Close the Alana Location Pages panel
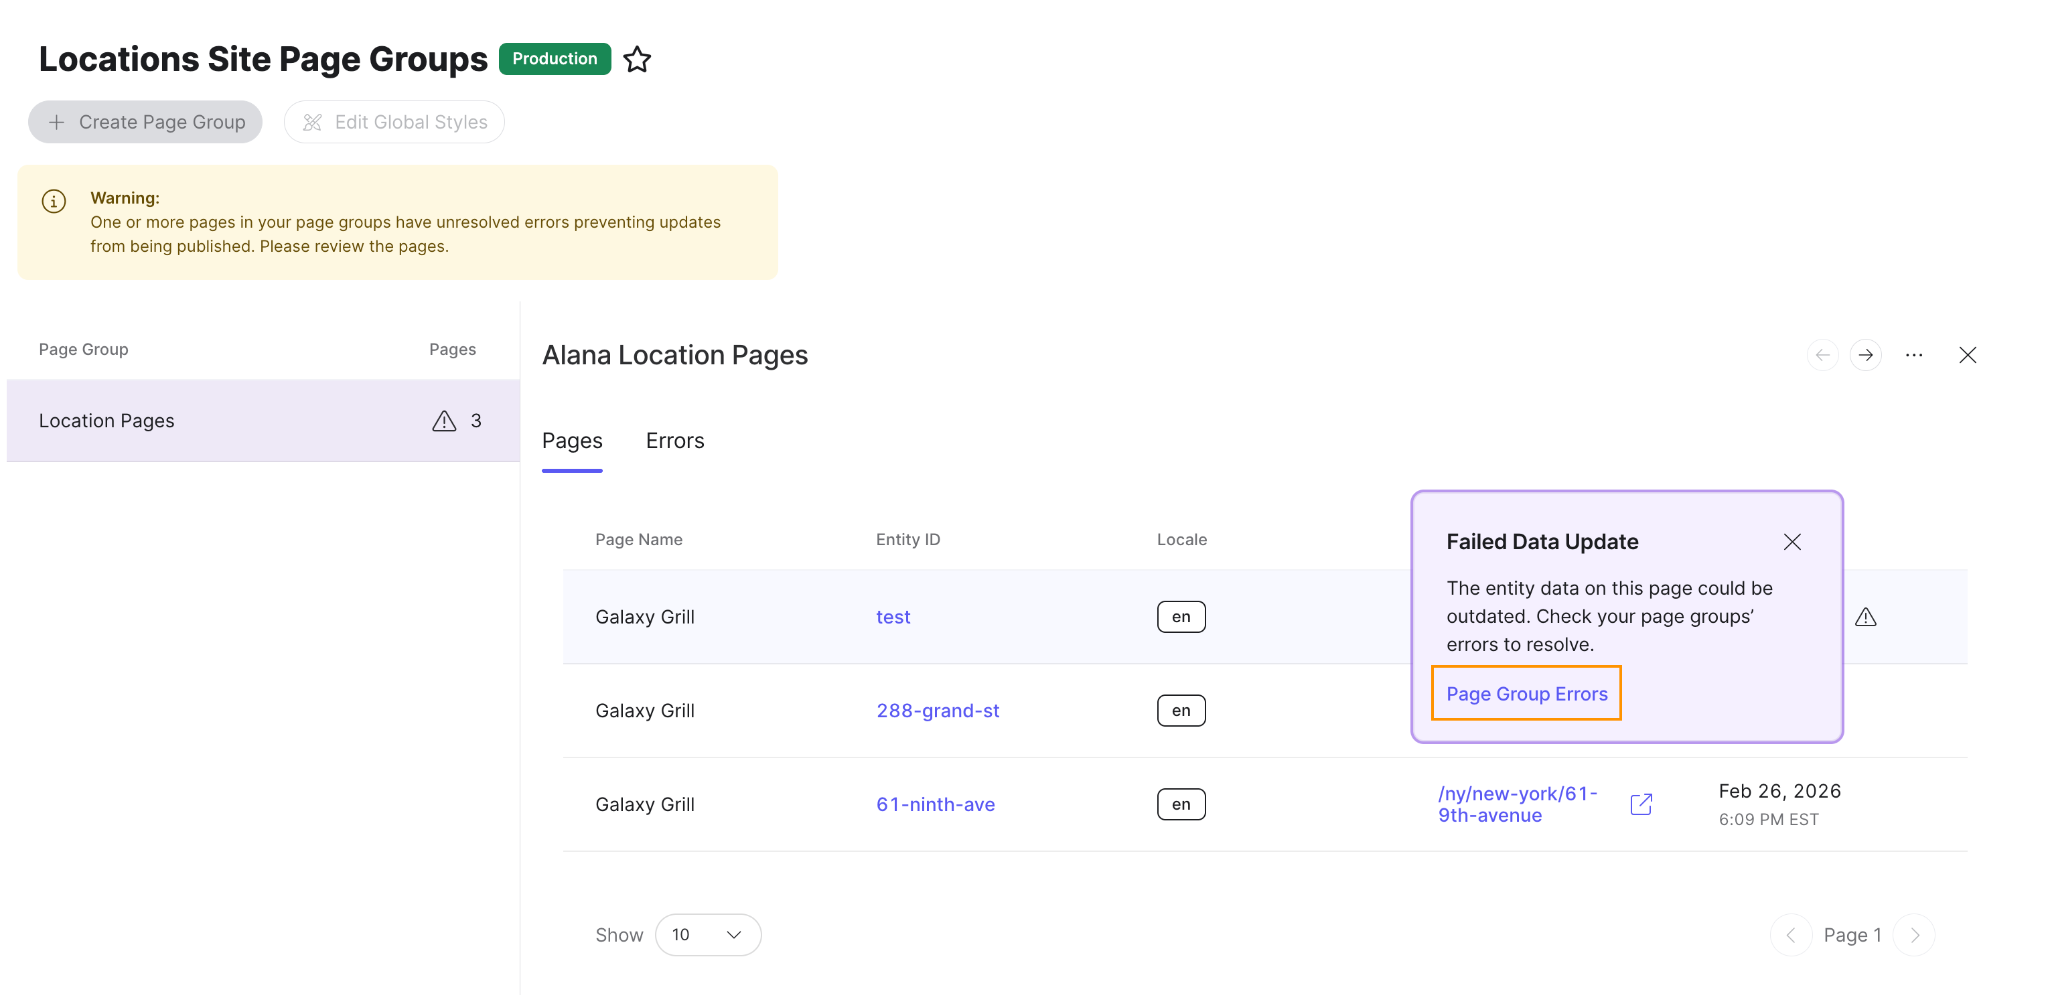This screenshot has width=2048, height=995. tap(1967, 355)
